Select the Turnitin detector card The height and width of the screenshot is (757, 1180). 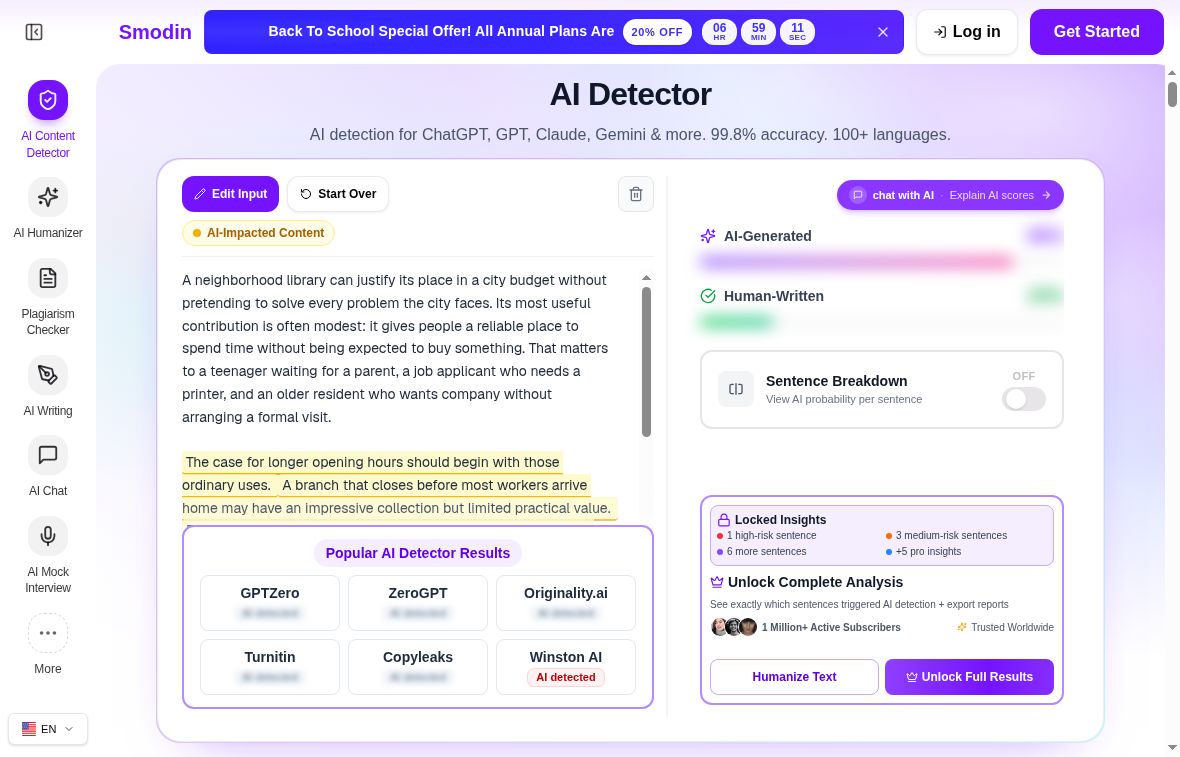coord(269,667)
